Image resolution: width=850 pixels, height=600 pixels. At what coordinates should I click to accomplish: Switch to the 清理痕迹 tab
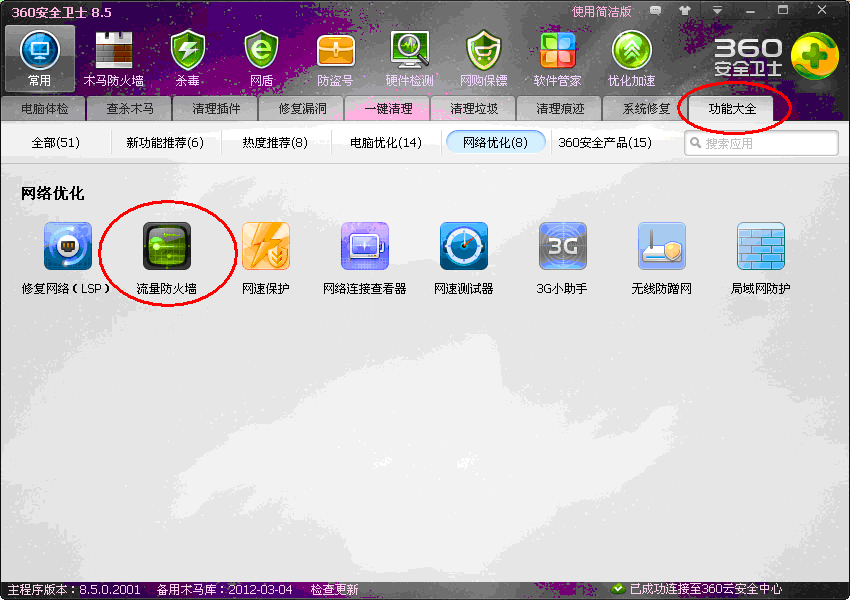tap(560, 109)
